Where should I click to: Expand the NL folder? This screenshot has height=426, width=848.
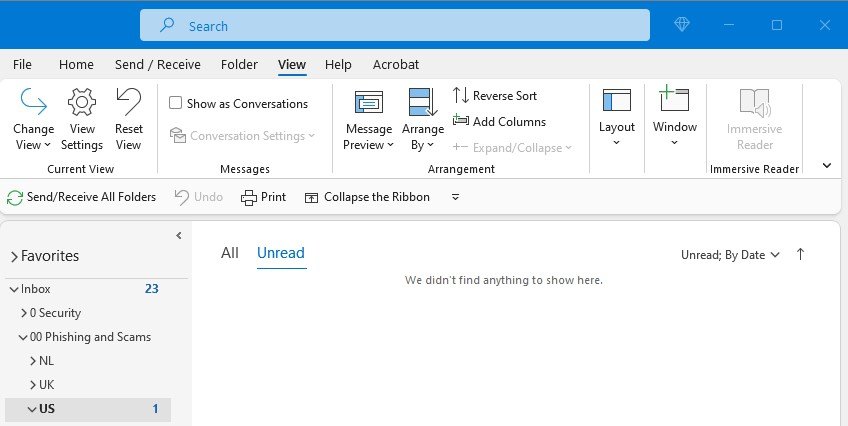click(x=33, y=361)
